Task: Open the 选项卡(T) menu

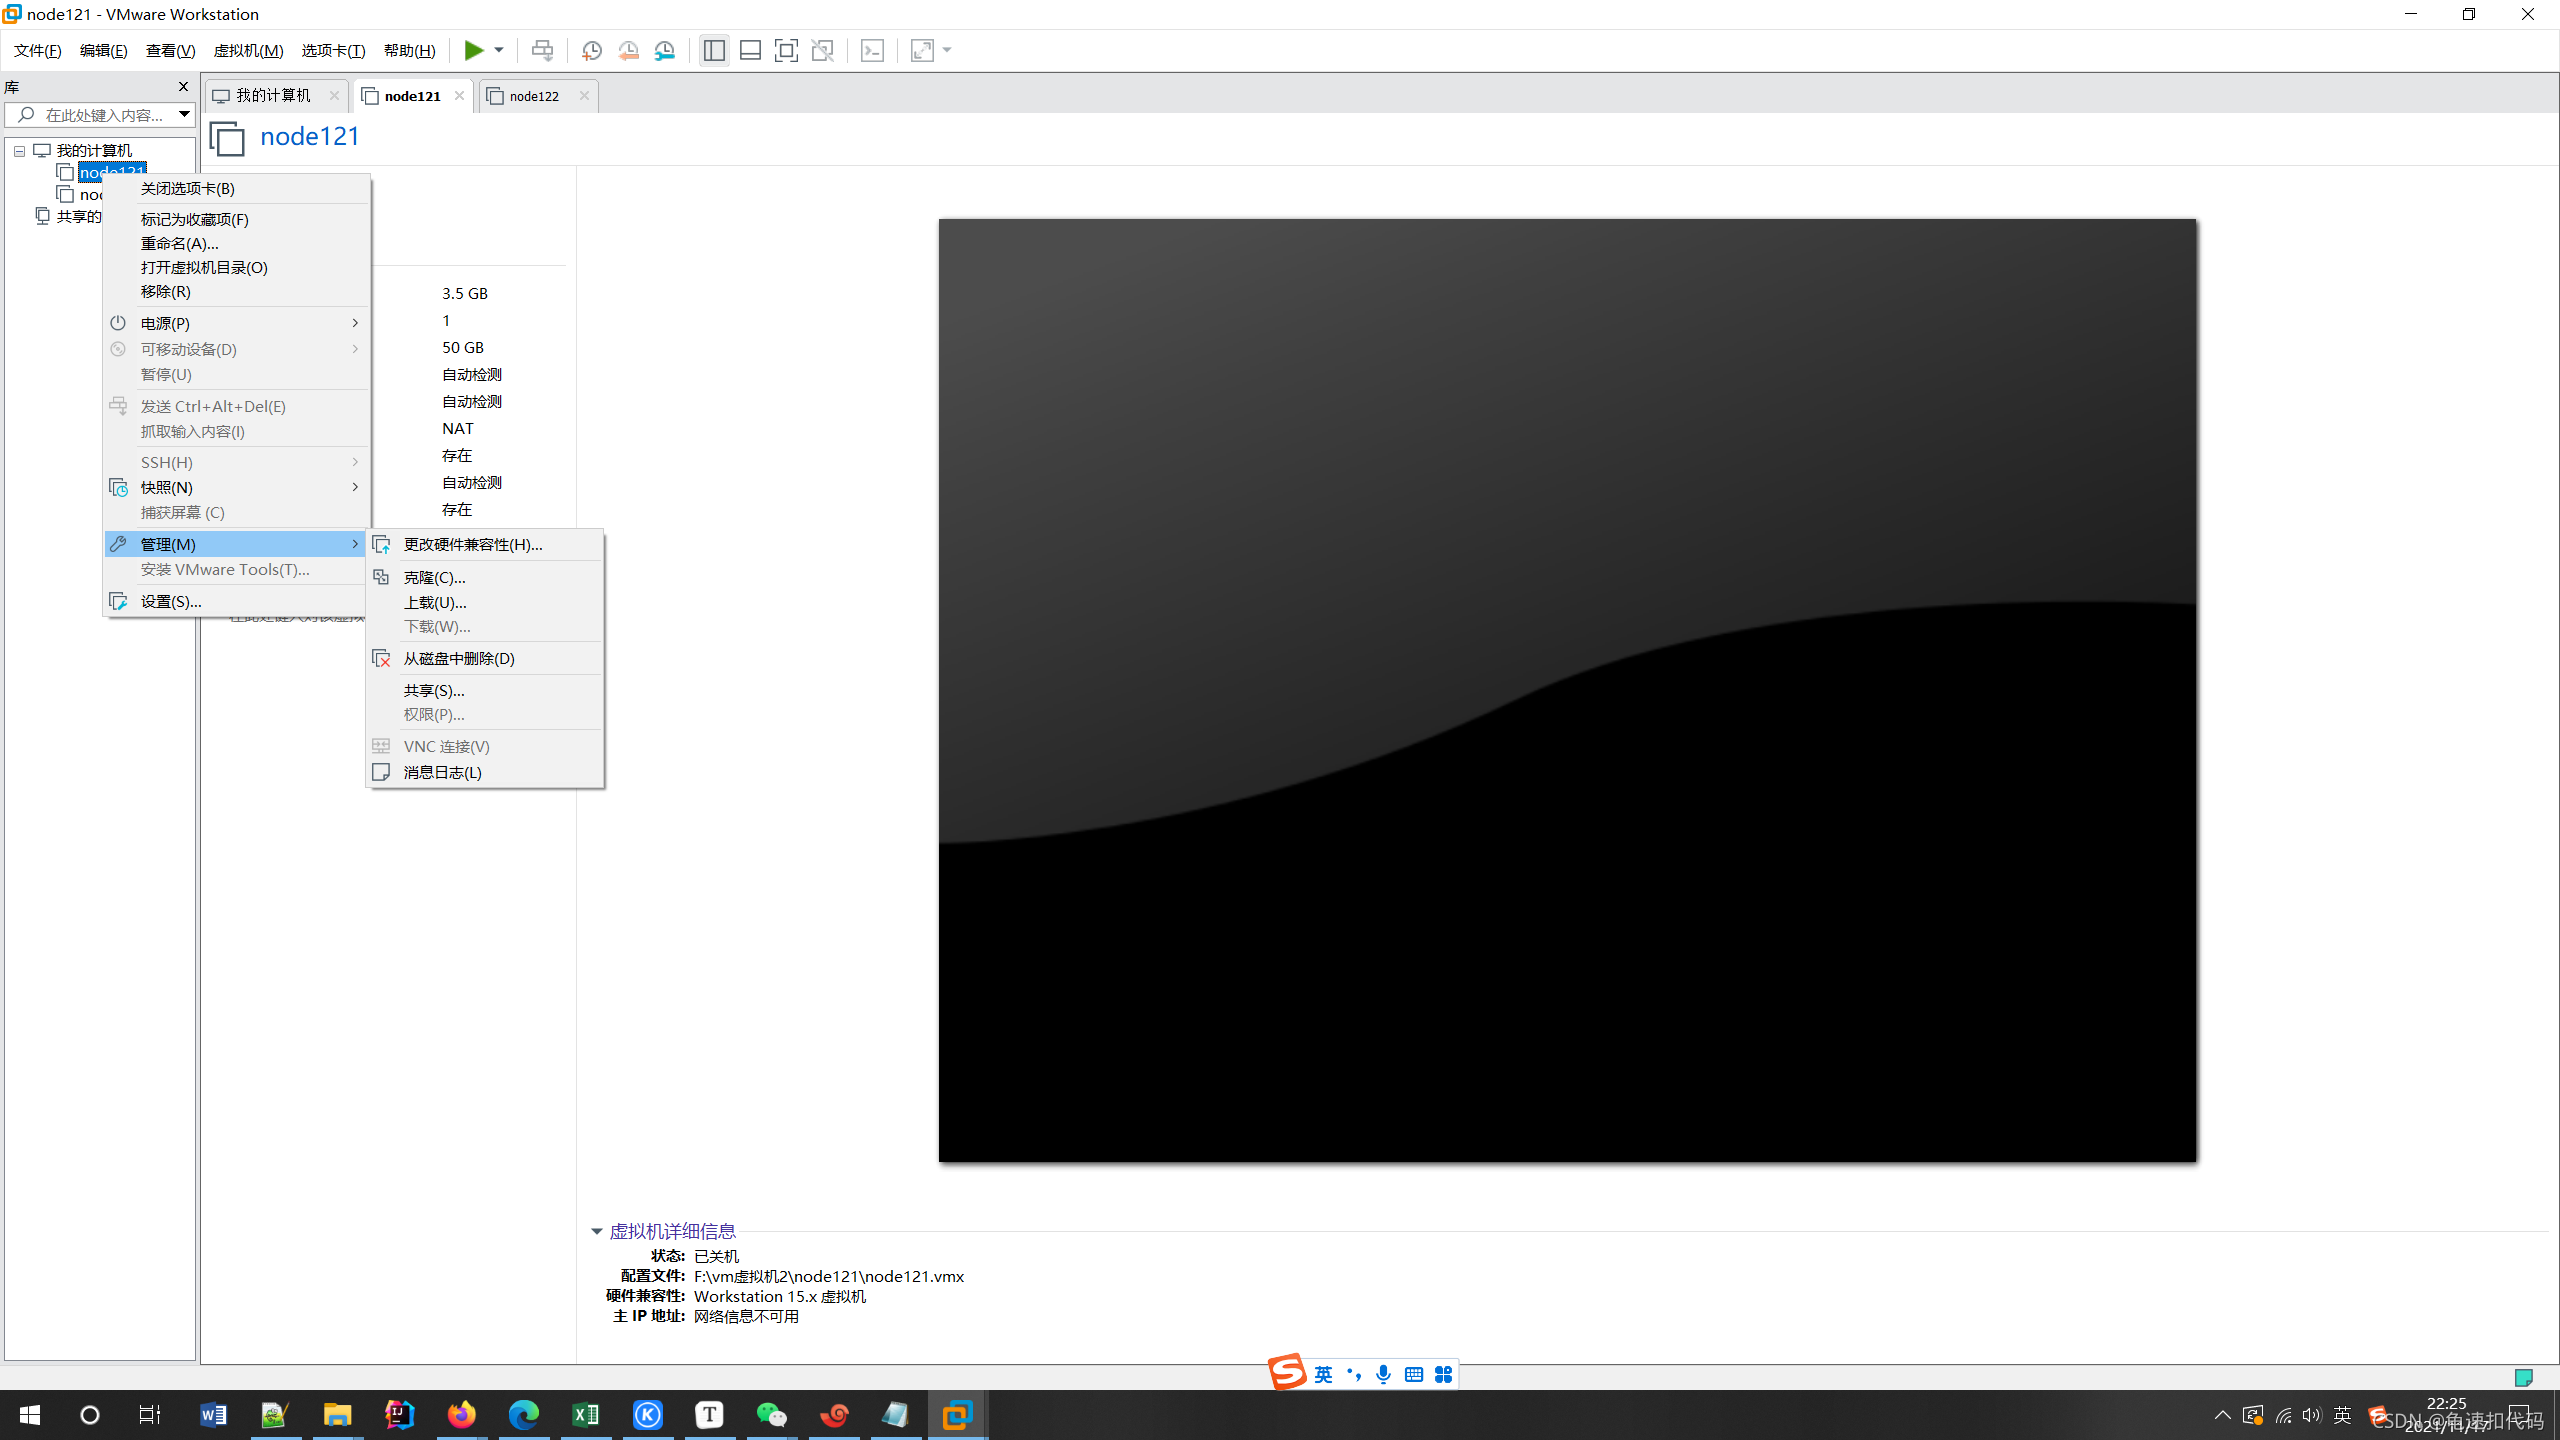Action: [x=334, y=50]
